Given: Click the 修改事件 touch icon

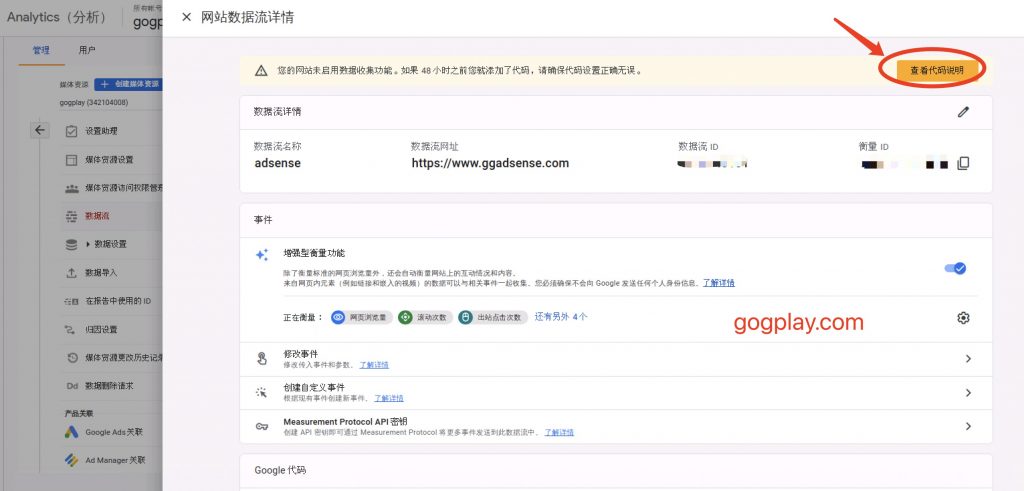Looking at the screenshot, I should point(261,358).
